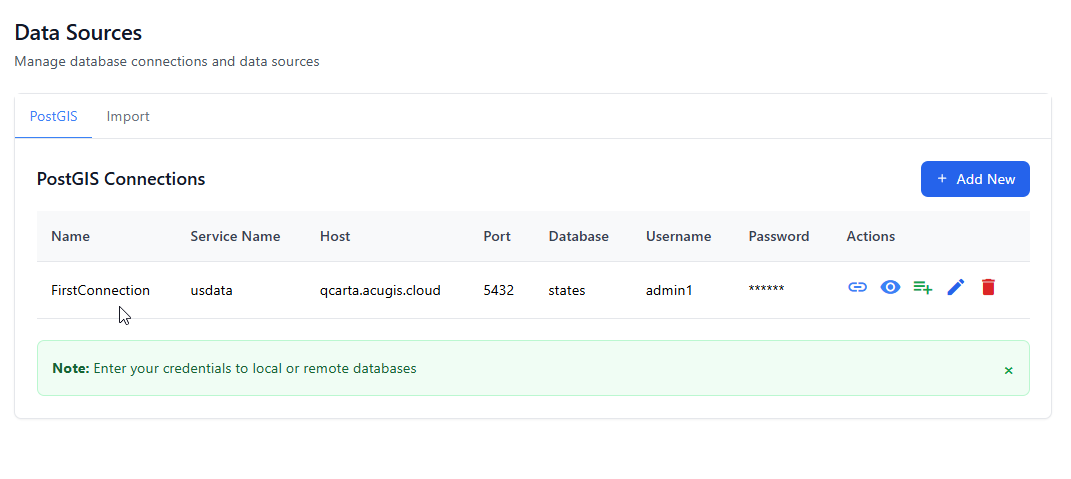Viewport: 1071px width, 479px height.
Task: Click the Database column header
Action: [x=578, y=237]
